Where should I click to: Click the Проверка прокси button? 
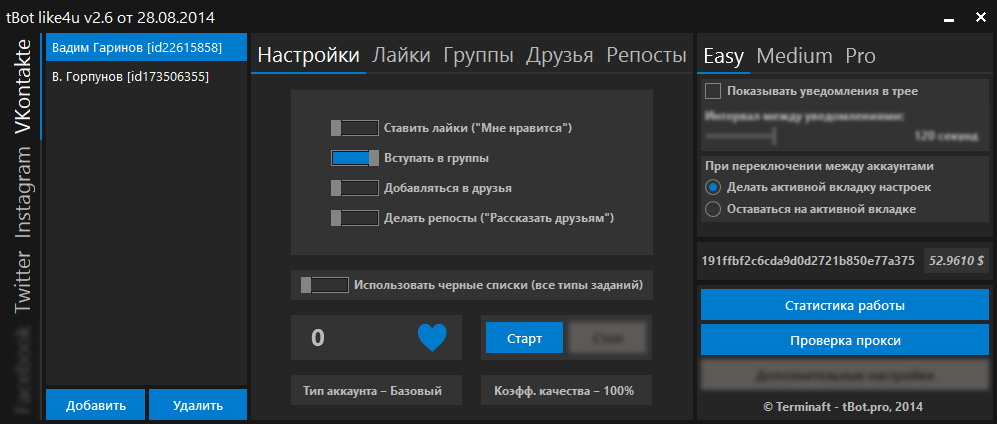(x=845, y=340)
